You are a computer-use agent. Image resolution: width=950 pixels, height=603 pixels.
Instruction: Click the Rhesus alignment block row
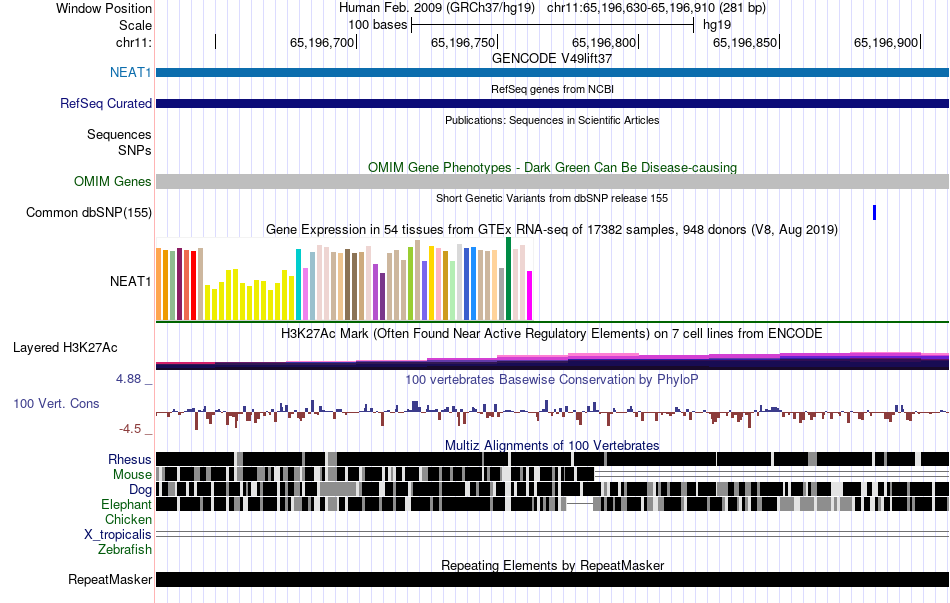553,459
